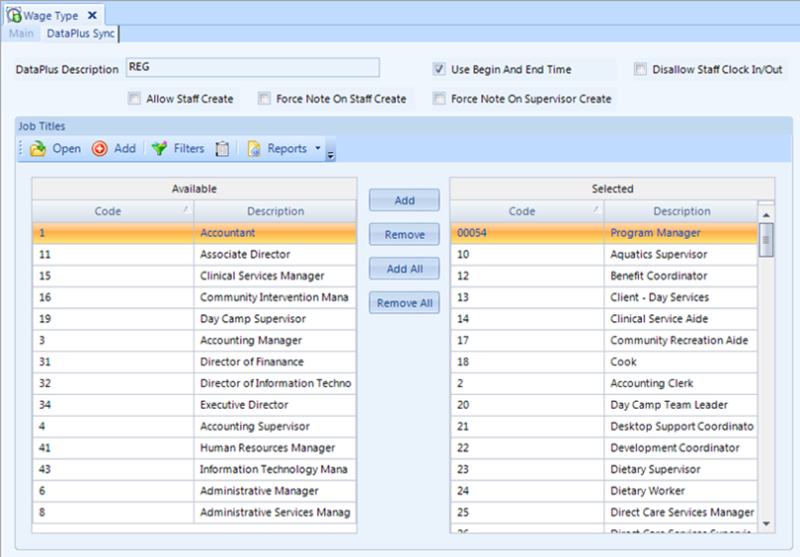Expand the Reports dropdown arrow
The image size is (800, 557).
pos(318,149)
